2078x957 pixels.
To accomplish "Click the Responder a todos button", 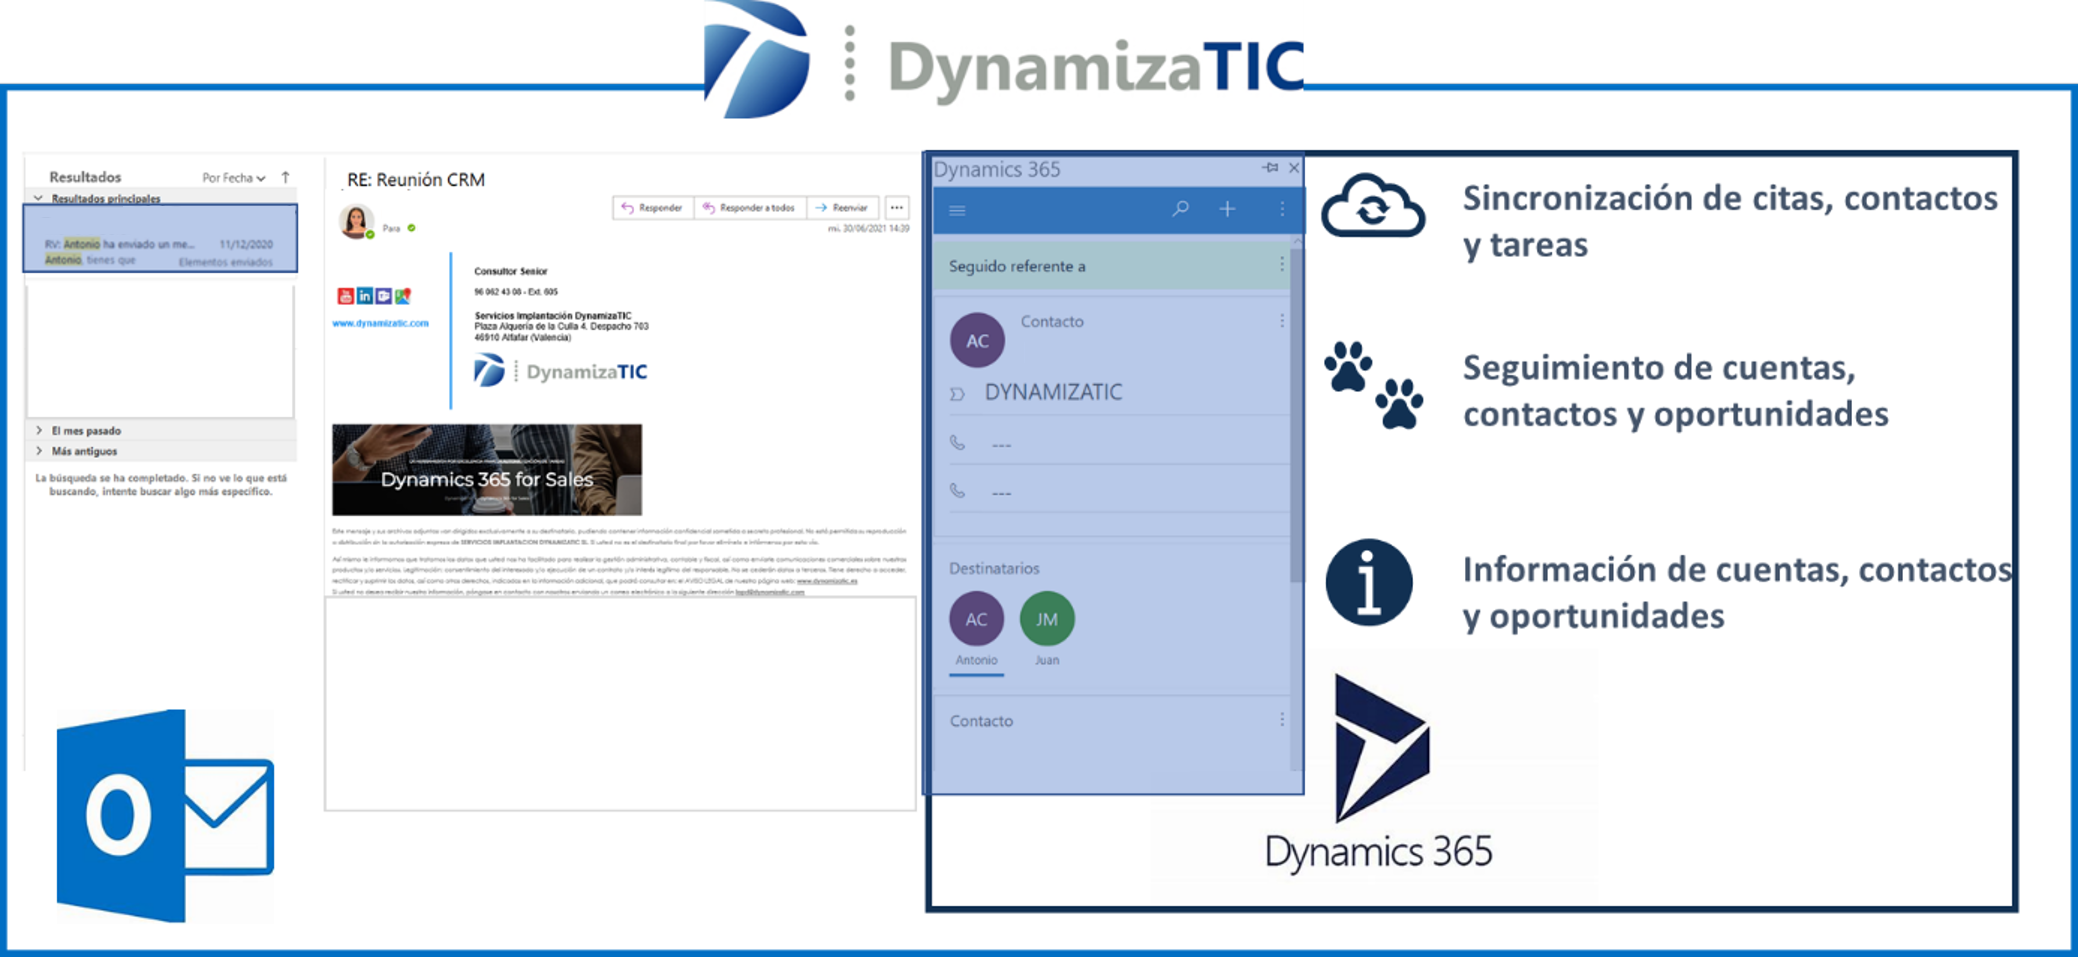I will [x=749, y=208].
